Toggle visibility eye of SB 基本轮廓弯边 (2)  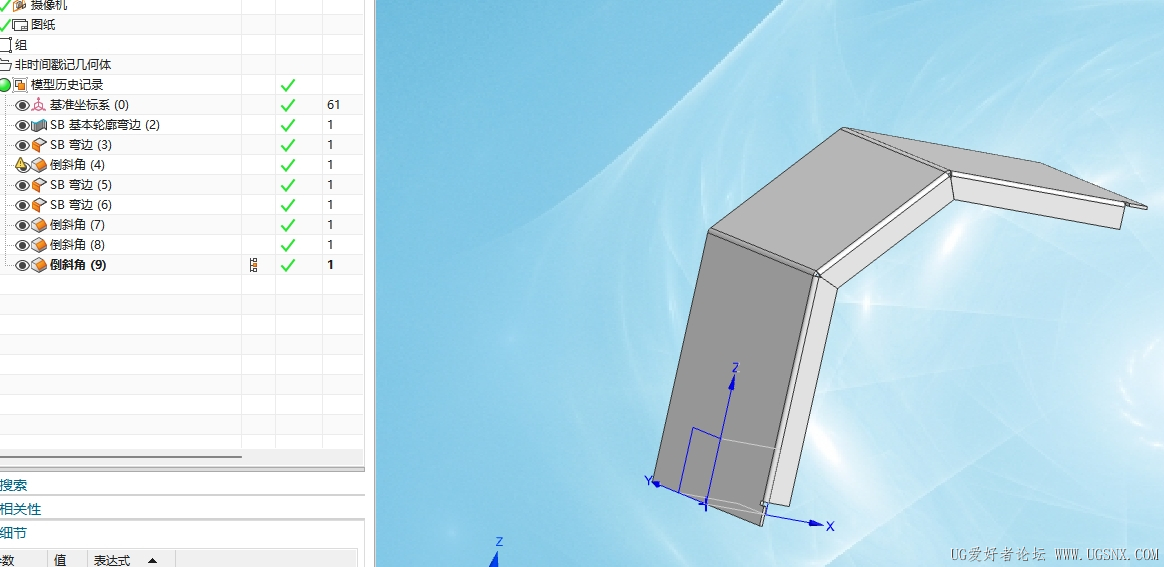pyautogui.click(x=22, y=125)
